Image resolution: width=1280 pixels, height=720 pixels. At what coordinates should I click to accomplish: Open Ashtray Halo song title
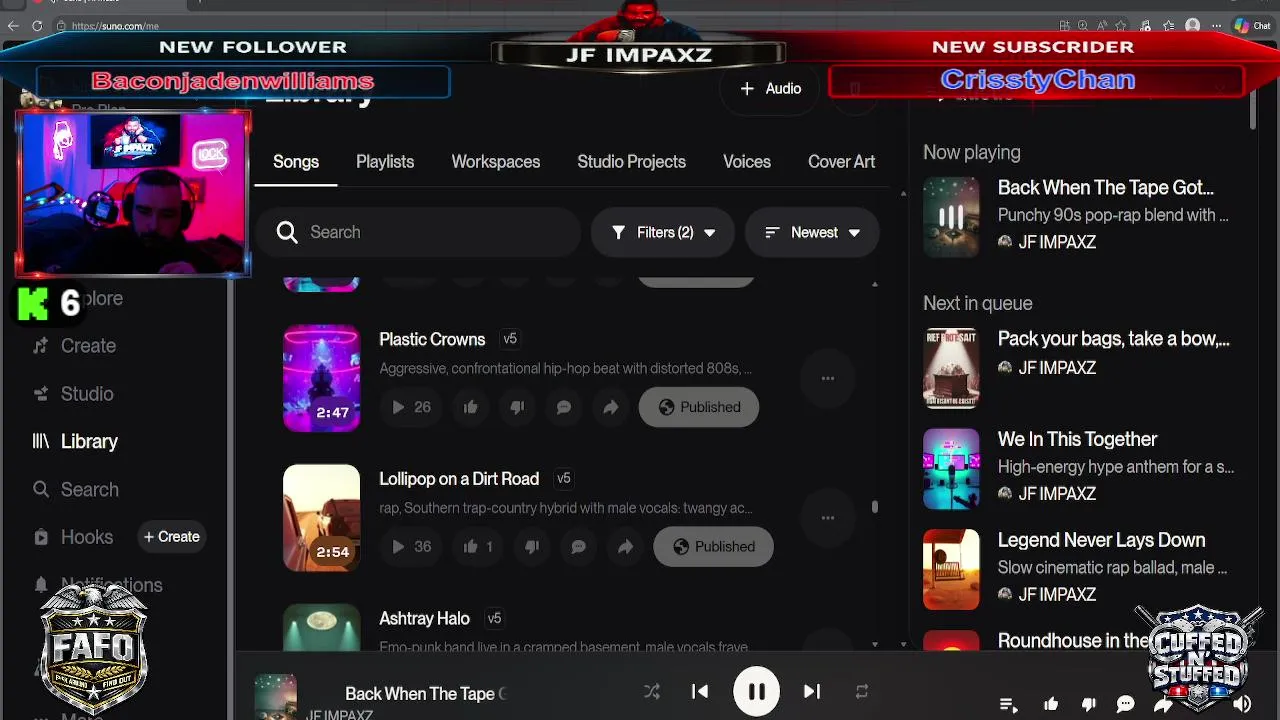(x=424, y=619)
